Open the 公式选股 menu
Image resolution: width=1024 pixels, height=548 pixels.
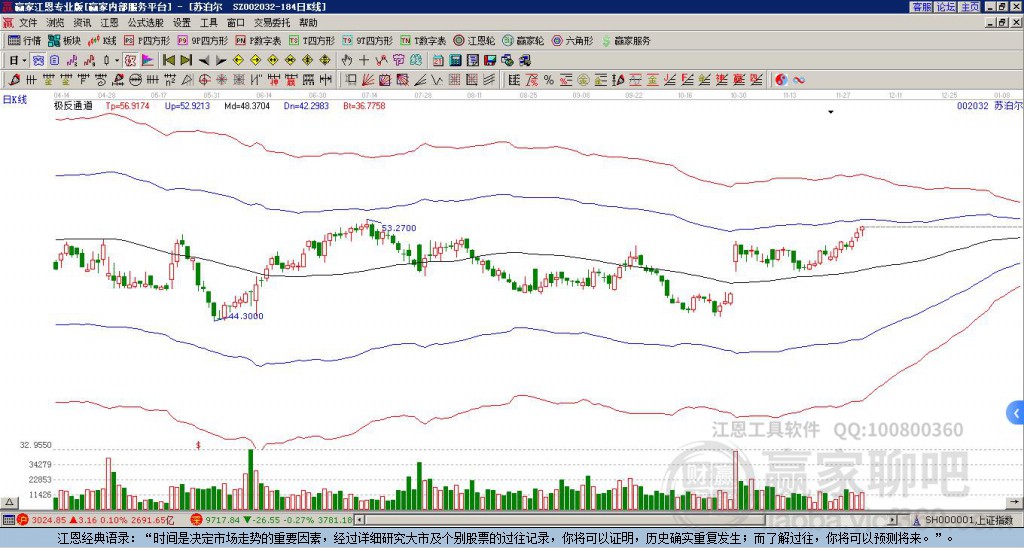click(144, 22)
